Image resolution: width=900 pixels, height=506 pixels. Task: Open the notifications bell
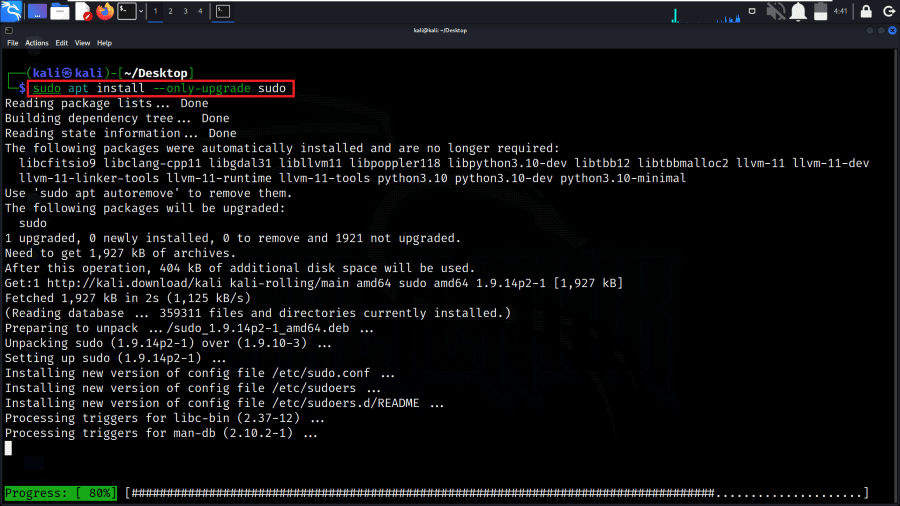(x=798, y=11)
